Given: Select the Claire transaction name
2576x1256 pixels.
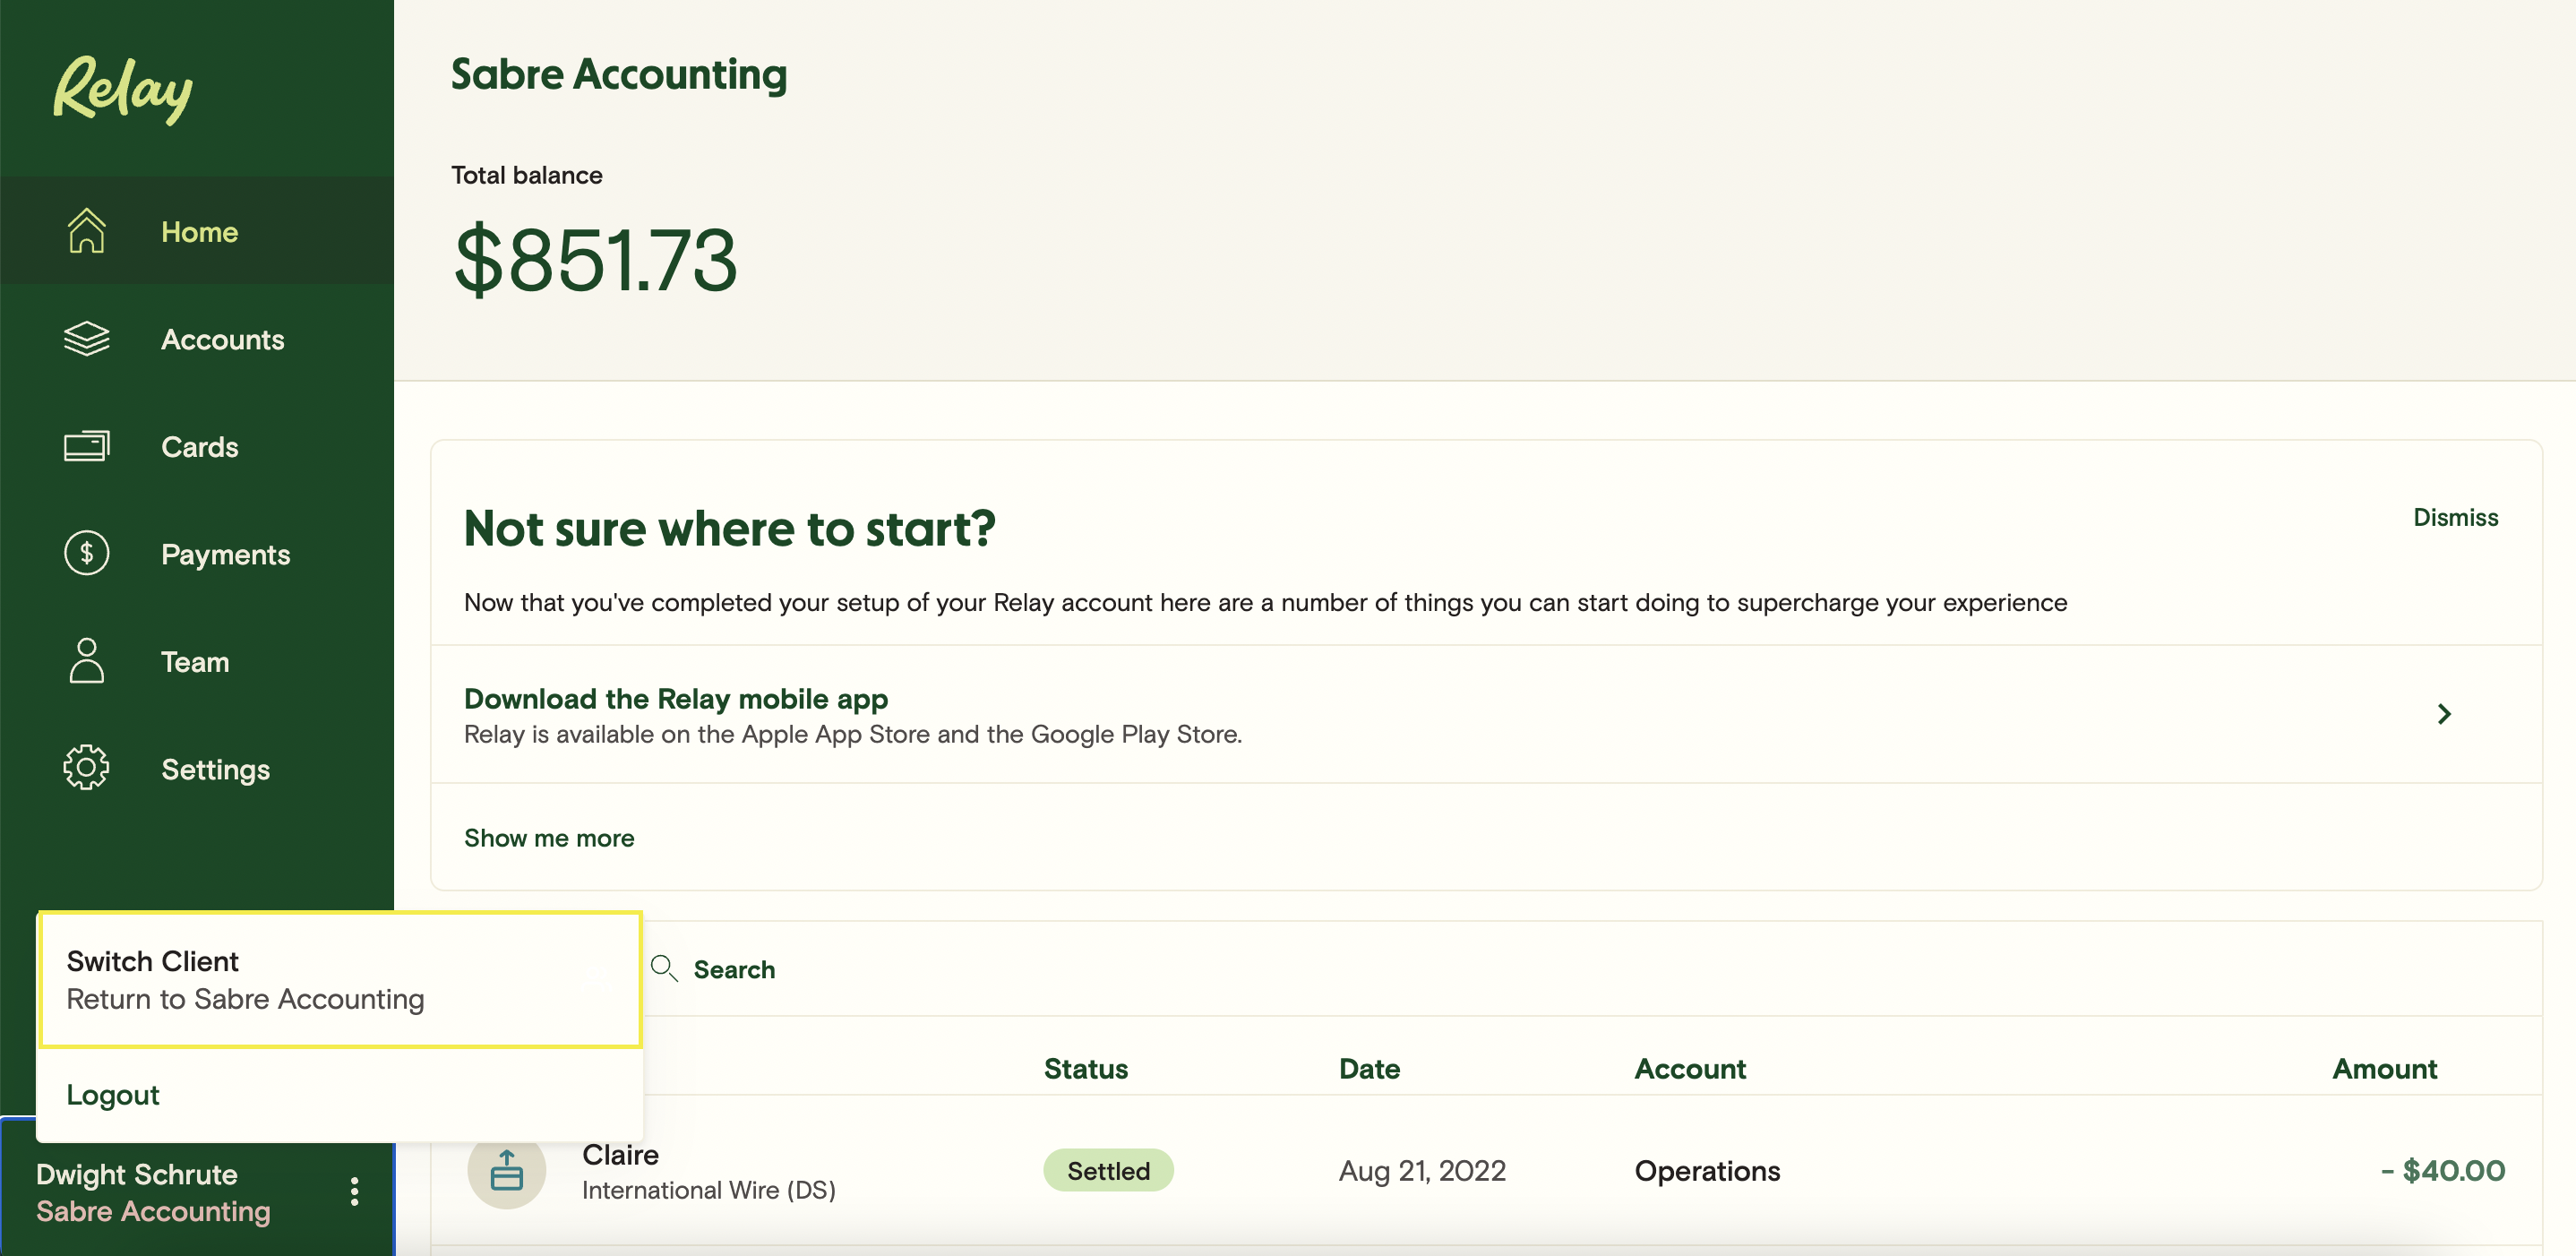Looking at the screenshot, I should coord(620,1154).
